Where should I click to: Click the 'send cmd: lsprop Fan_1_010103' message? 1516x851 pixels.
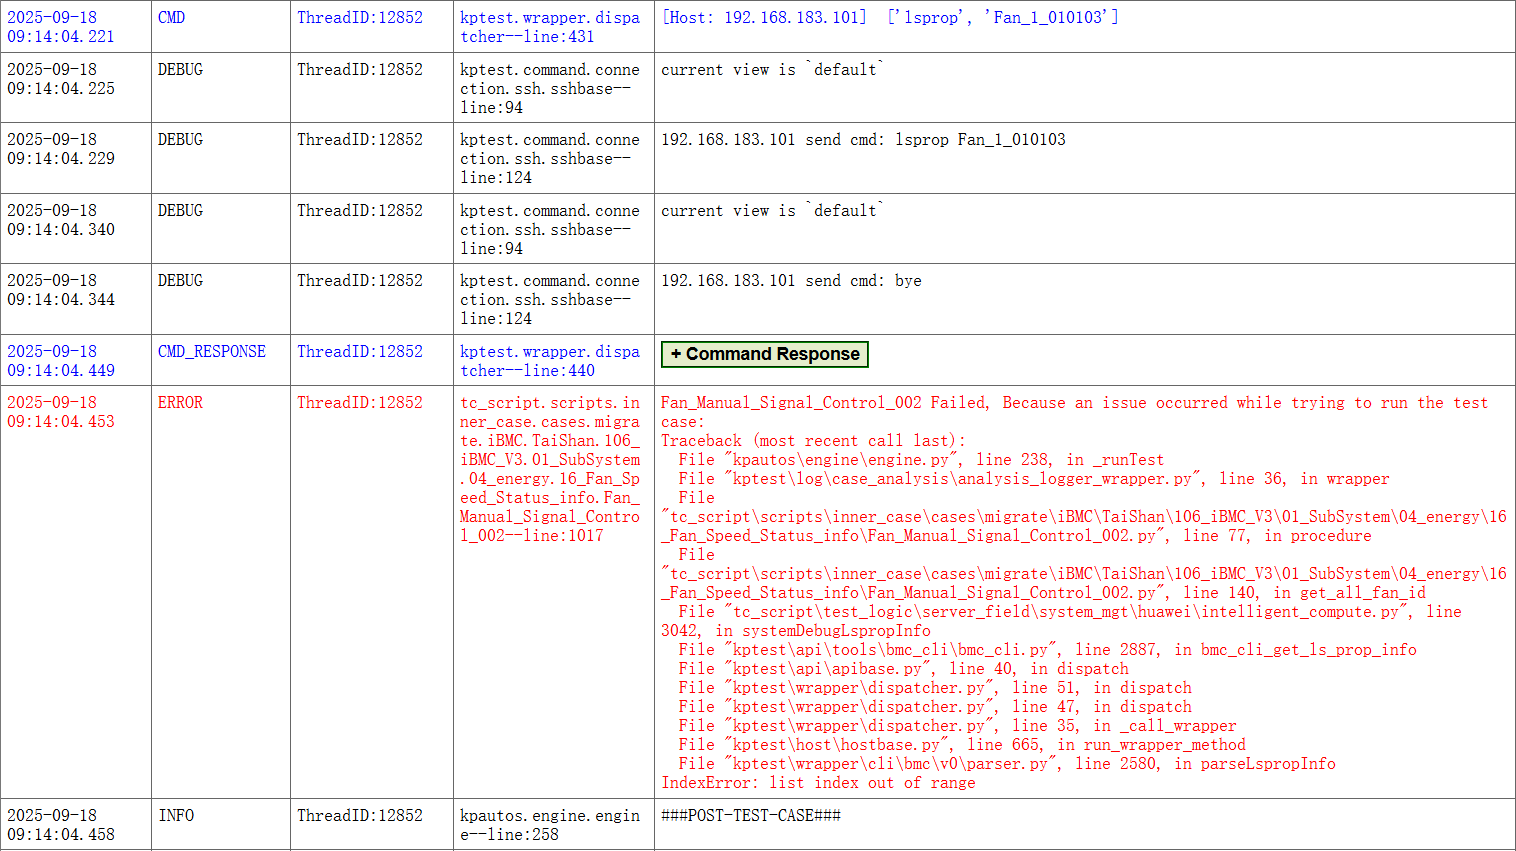[x=863, y=140]
